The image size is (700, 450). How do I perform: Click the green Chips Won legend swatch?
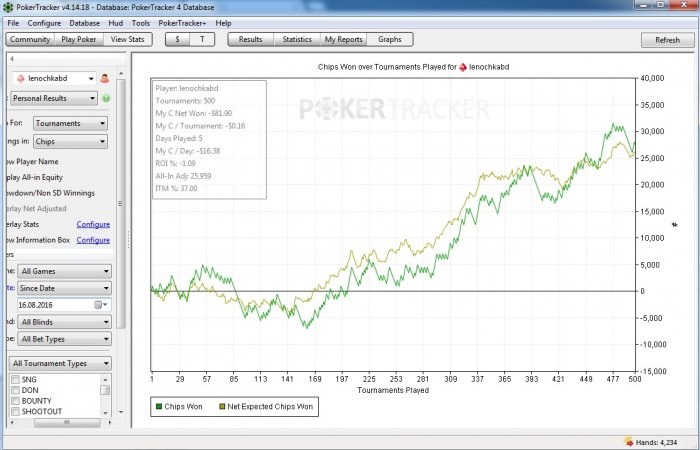158,407
